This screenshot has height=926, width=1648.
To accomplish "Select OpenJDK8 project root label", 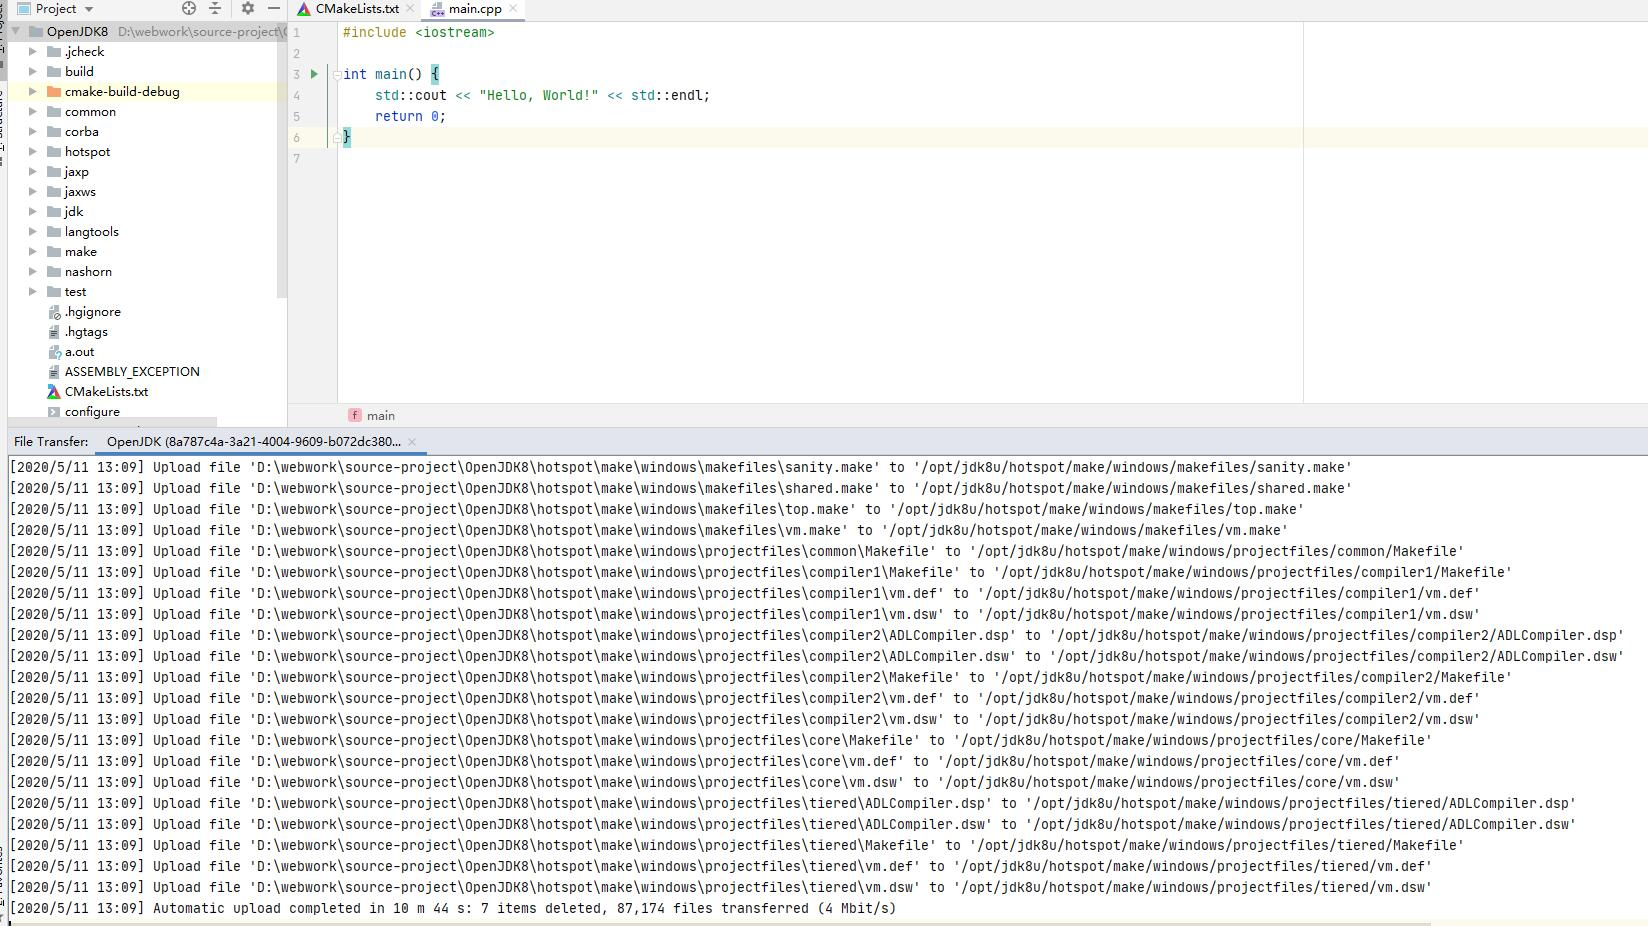I will click(77, 31).
